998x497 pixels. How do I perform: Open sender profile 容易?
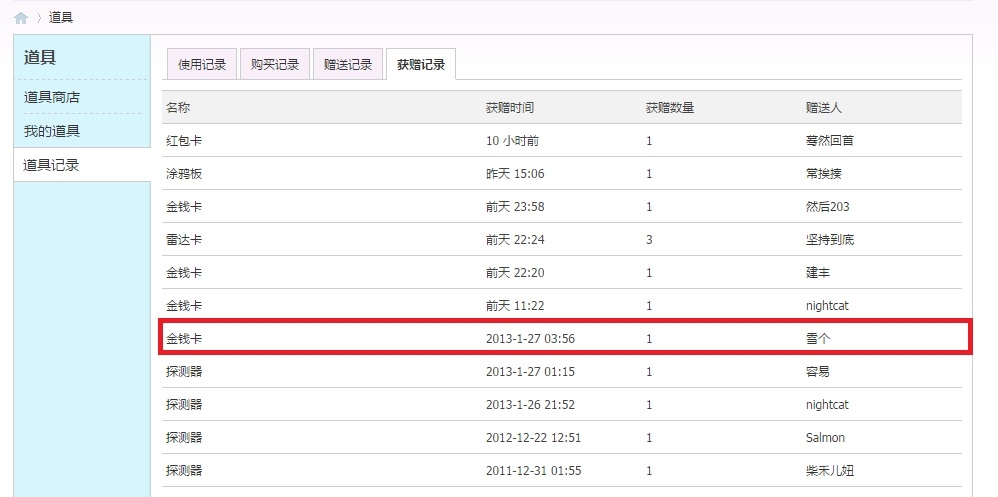coord(817,372)
